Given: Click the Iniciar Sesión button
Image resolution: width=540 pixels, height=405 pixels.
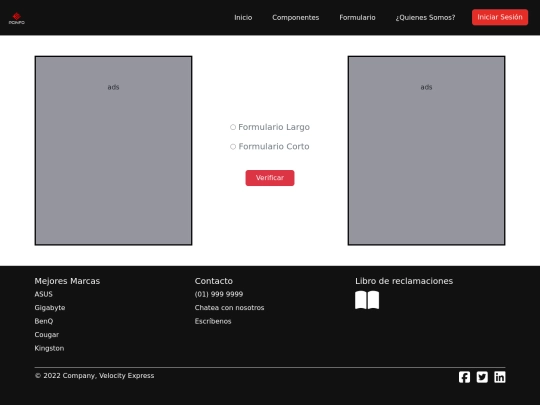Looking at the screenshot, I should point(500,17).
